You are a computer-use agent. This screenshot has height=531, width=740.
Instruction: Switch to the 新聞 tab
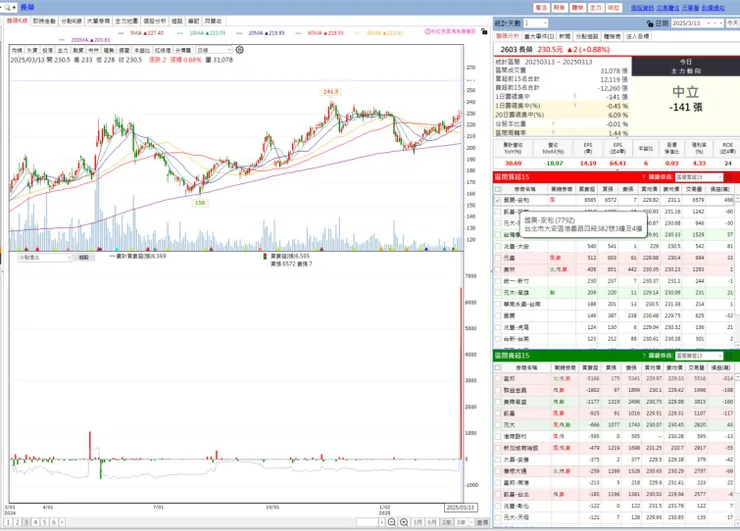pyautogui.click(x=564, y=36)
